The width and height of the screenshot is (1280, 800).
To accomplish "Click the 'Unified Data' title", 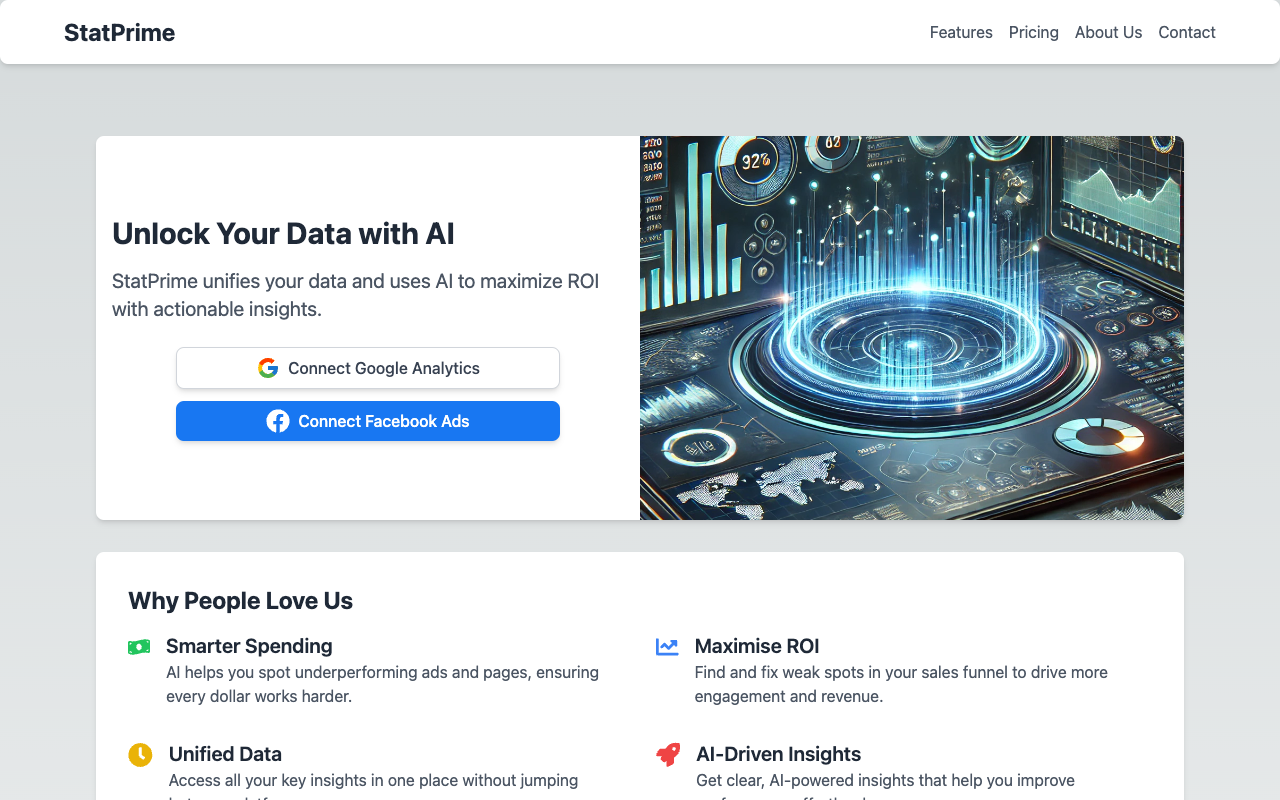I will tap(225, 754).
